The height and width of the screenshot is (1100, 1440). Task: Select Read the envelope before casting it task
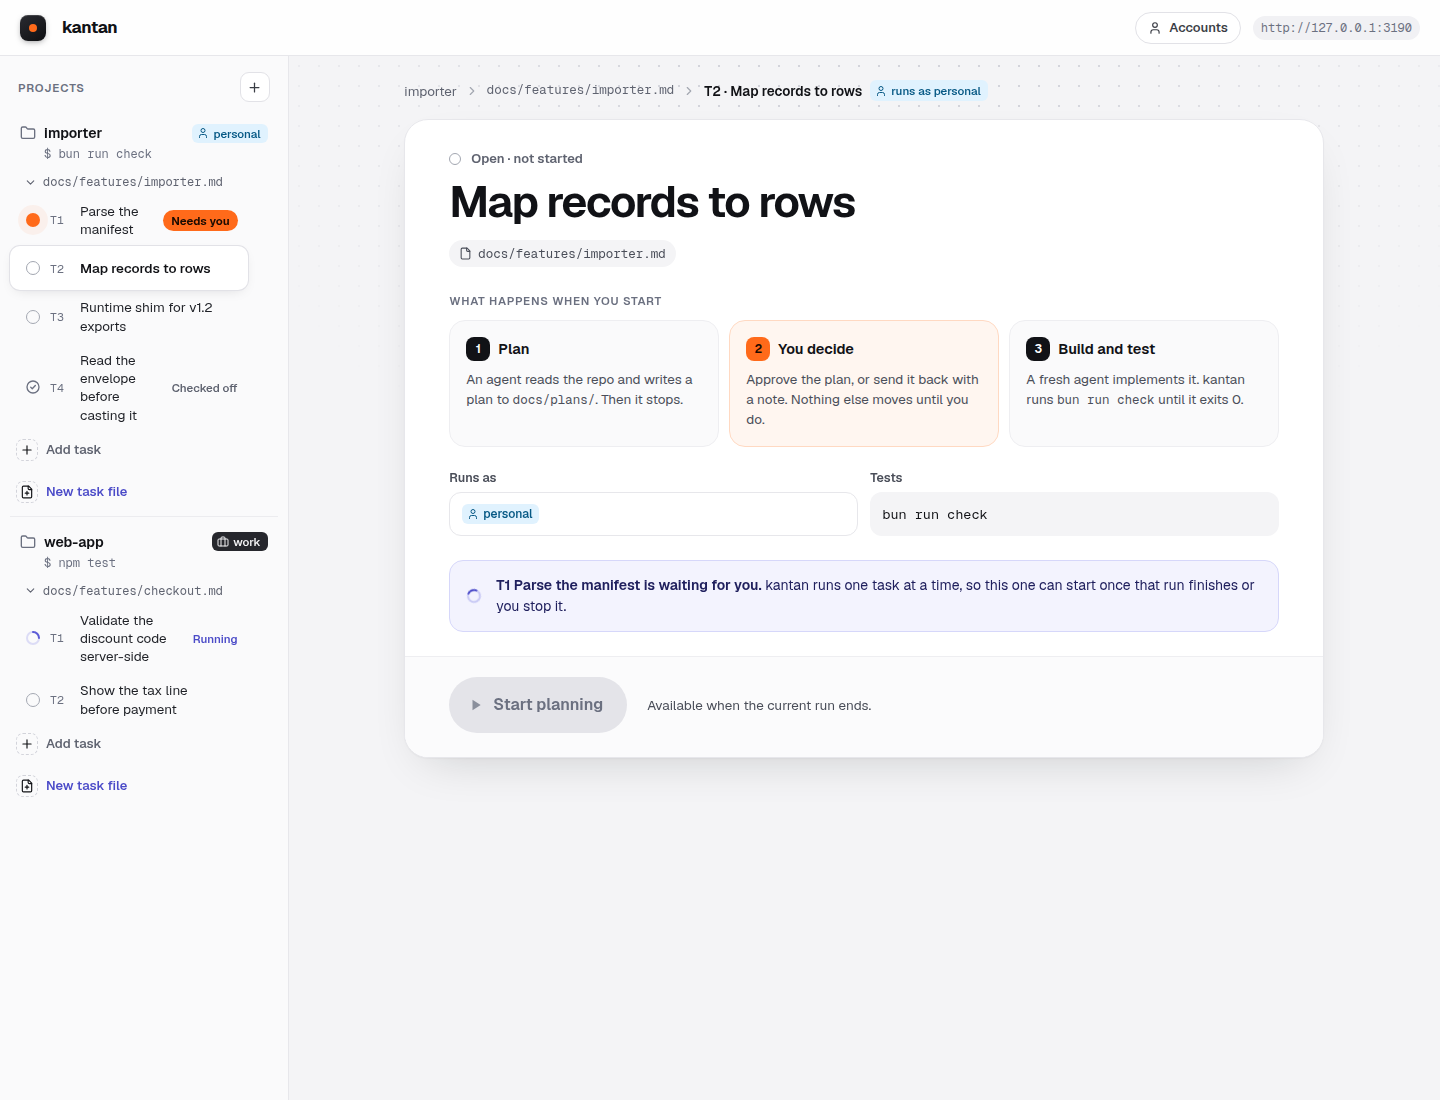click(129, 388)
